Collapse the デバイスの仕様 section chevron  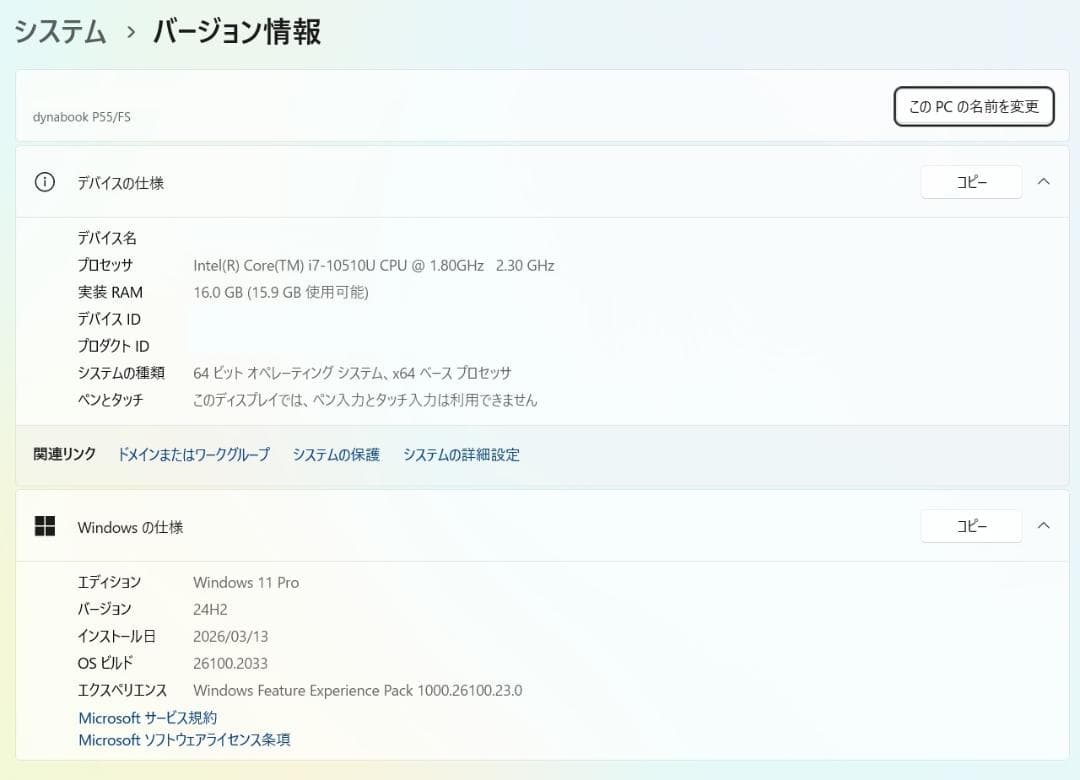click(1043, 182)
